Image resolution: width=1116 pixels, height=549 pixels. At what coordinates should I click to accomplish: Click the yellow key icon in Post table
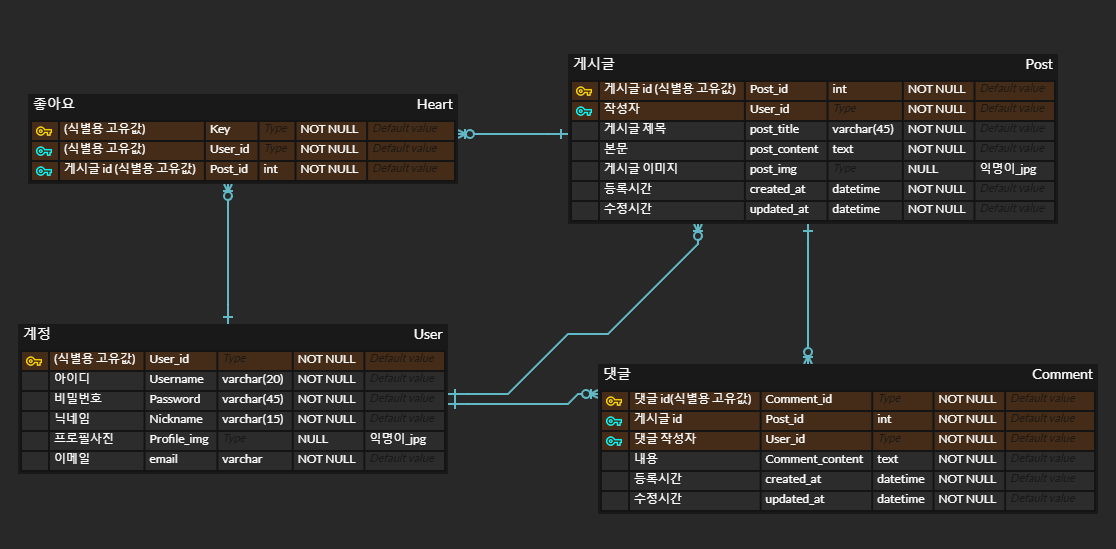coord(584,91)
